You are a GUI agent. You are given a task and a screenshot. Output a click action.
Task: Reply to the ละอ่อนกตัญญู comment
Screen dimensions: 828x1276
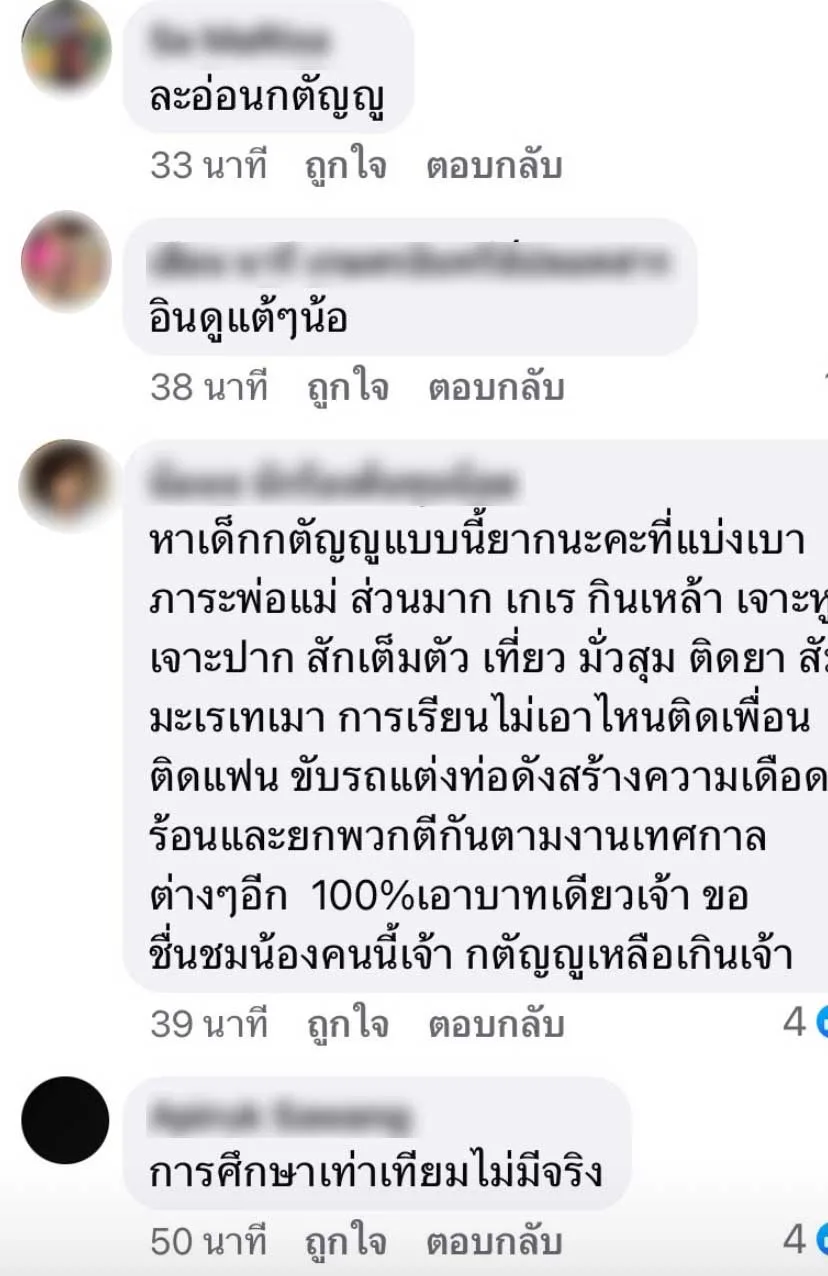[x=495, y=166]
